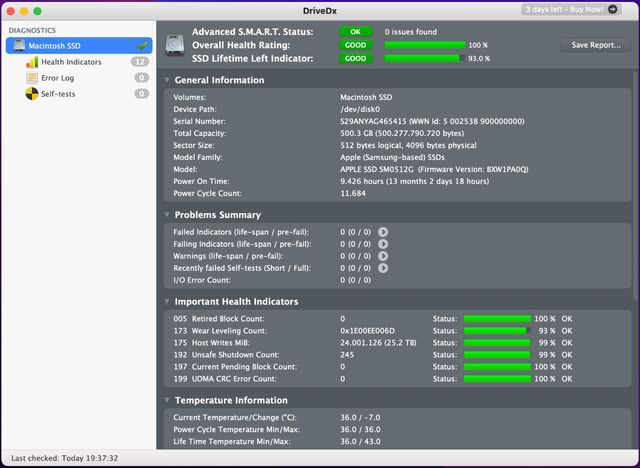Select Macintosh SSD in the Diagnostics list
The width and height of the screenshot is (640, 468).
(79, 45)
